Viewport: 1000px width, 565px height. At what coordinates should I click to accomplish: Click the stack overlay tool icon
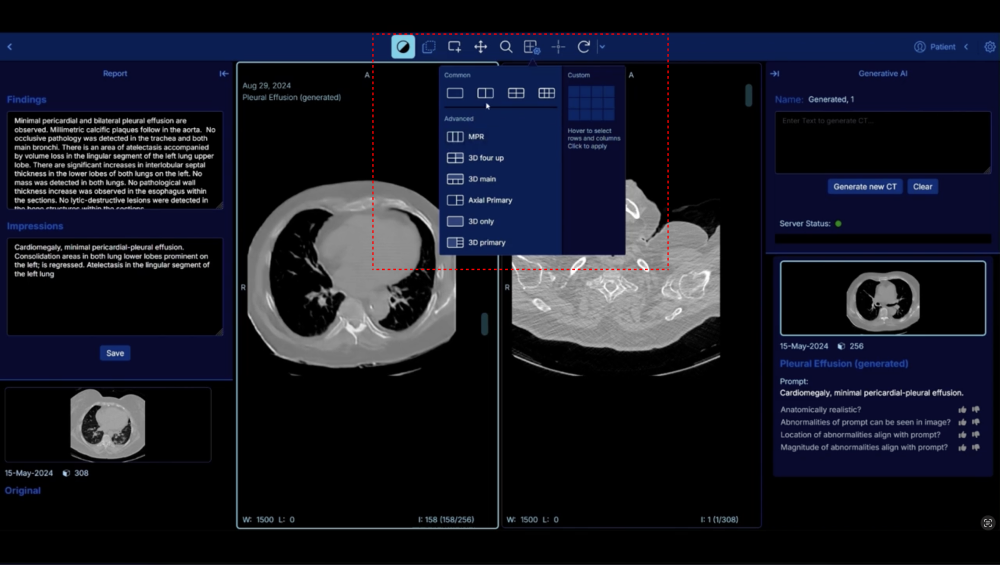pyautogui.click(x=429, y=47)
